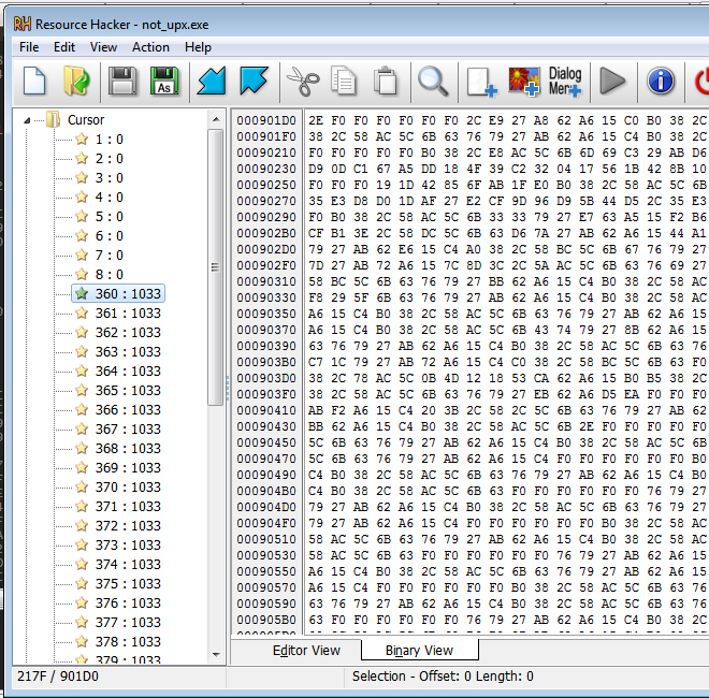Click hex offset 00090410 in binary view
The width and height of the screenshot is (709, 698).
[x=266, y=410]
